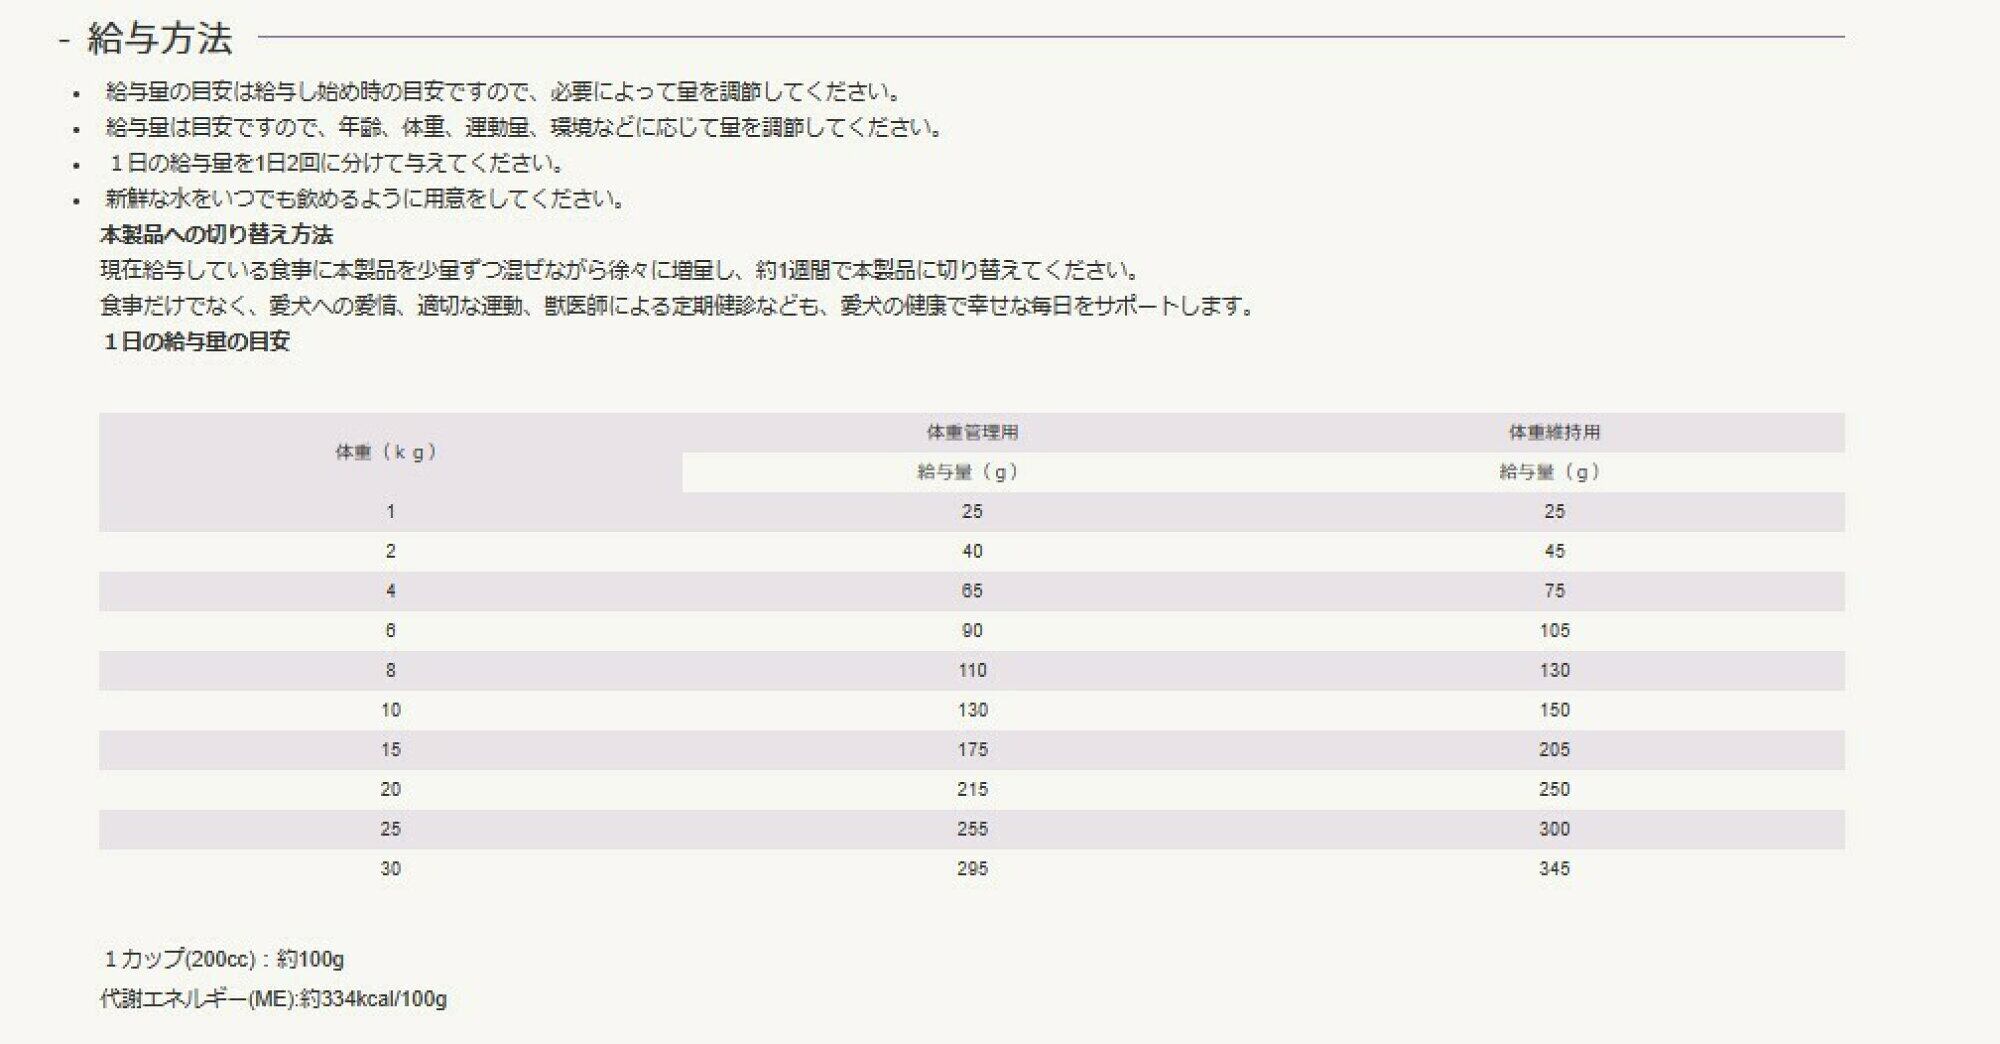The image size is (2000, 1044).
Task: Click the 250 g cell
Action: pyautogui.click(x=1554, y=789)
